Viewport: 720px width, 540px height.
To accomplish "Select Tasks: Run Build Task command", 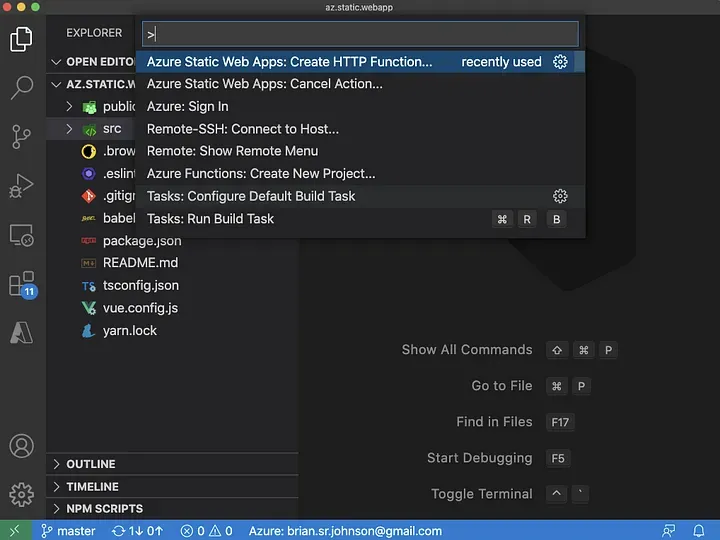I will pyautogui.click(x=360, y=219).
